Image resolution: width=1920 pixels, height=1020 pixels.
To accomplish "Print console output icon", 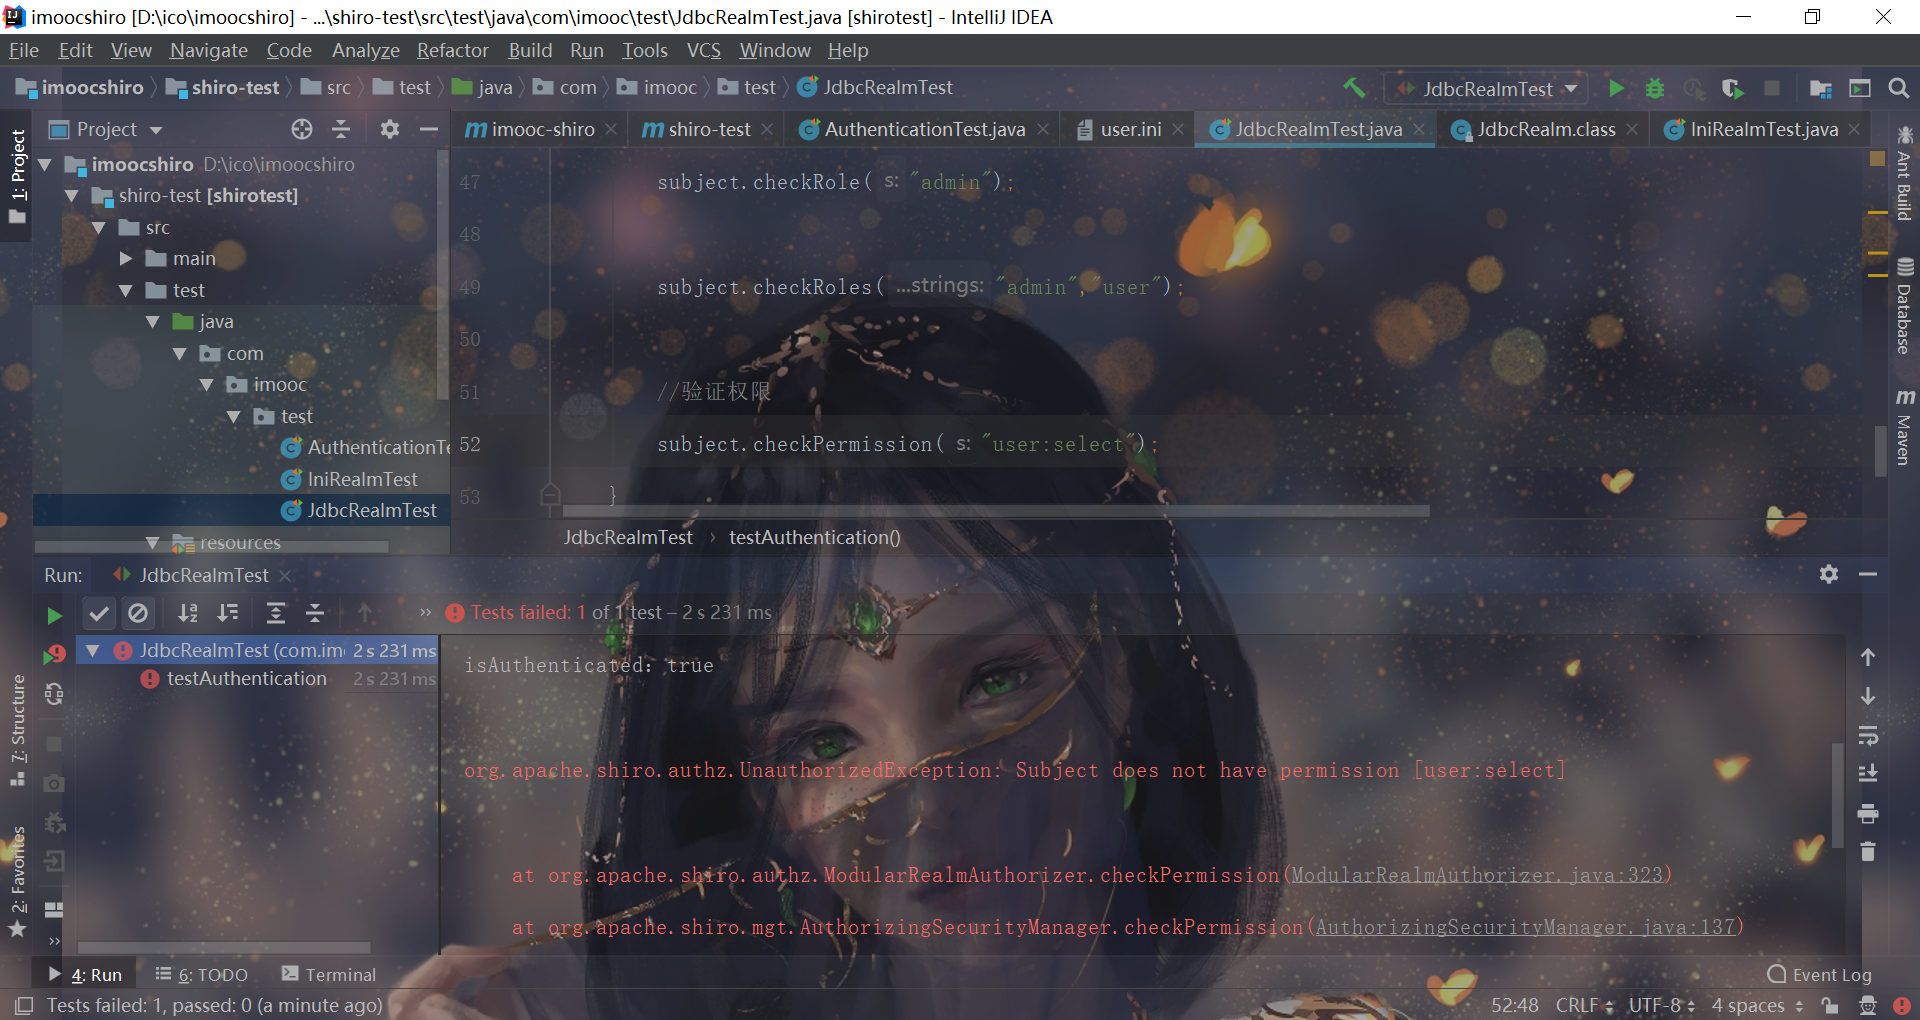I will 1867,814.
